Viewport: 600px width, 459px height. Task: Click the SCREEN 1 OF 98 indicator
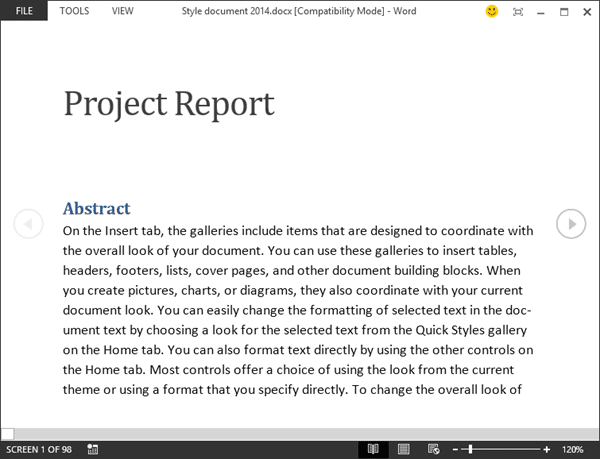point(40,450)
